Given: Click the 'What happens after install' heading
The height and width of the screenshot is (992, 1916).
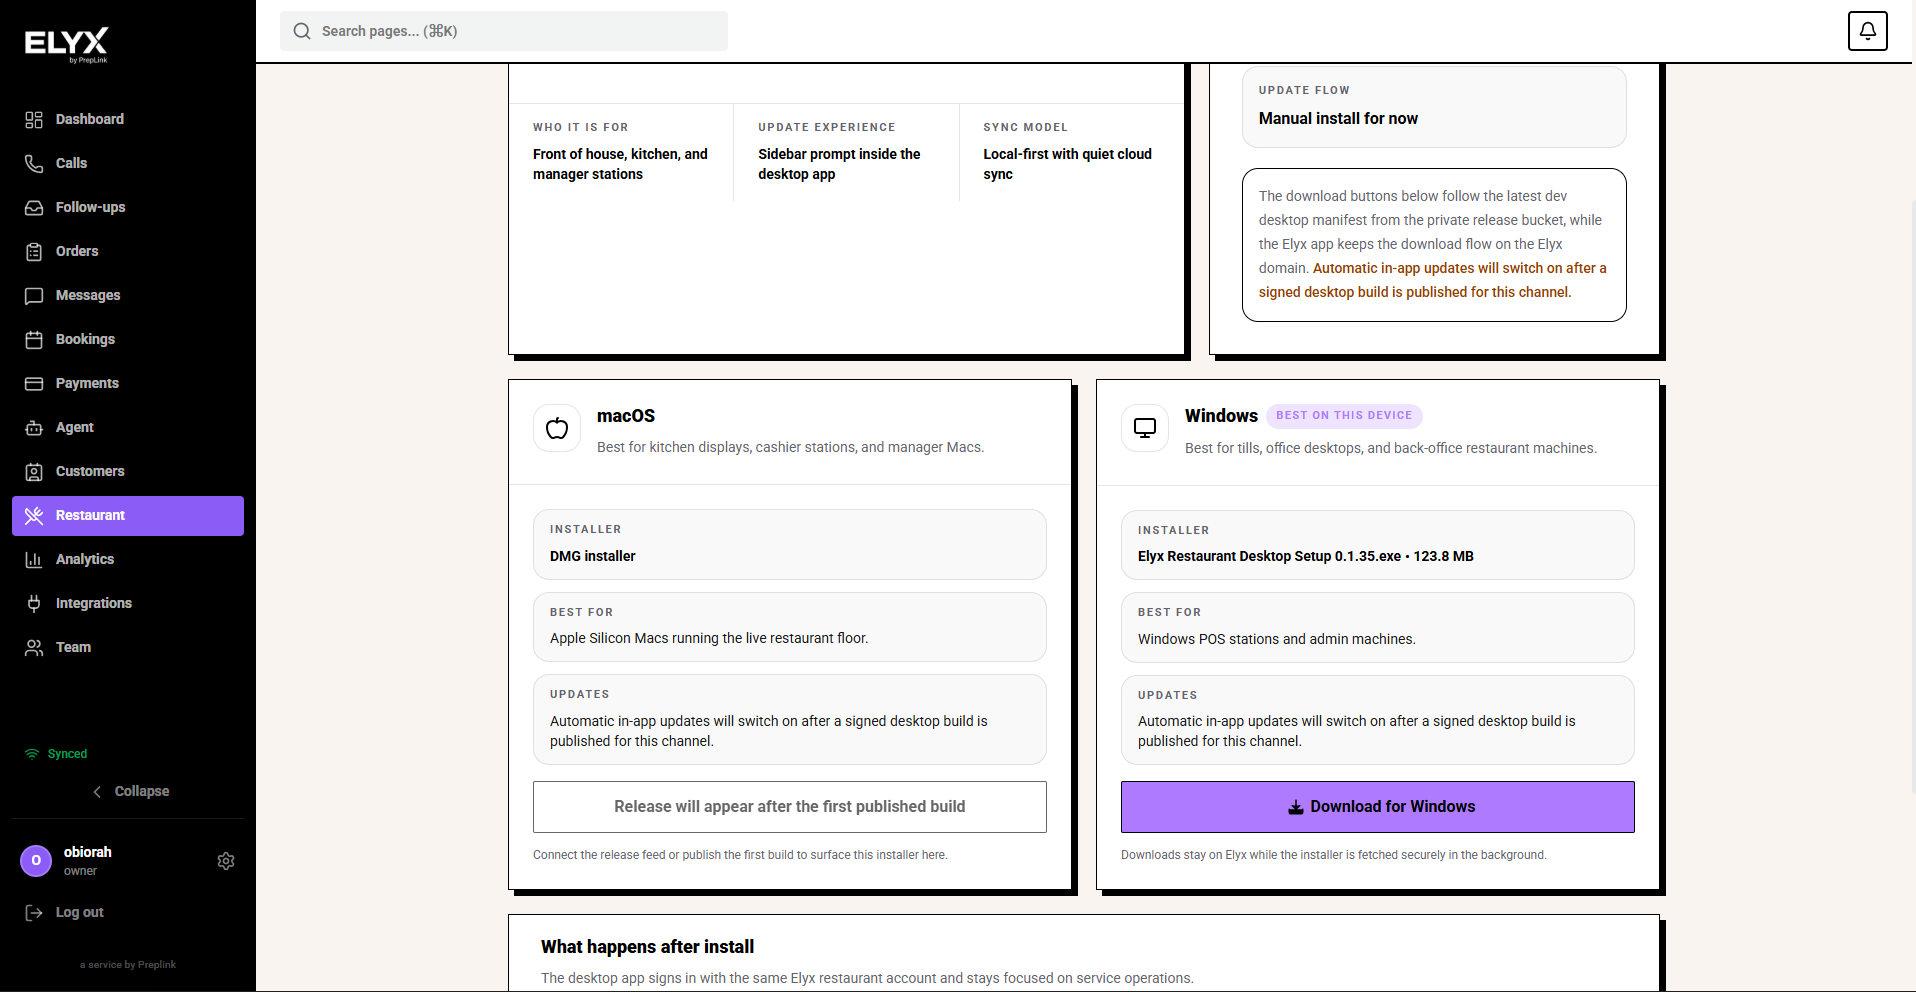Looking at the screenshot, I should tap(648, 947).
